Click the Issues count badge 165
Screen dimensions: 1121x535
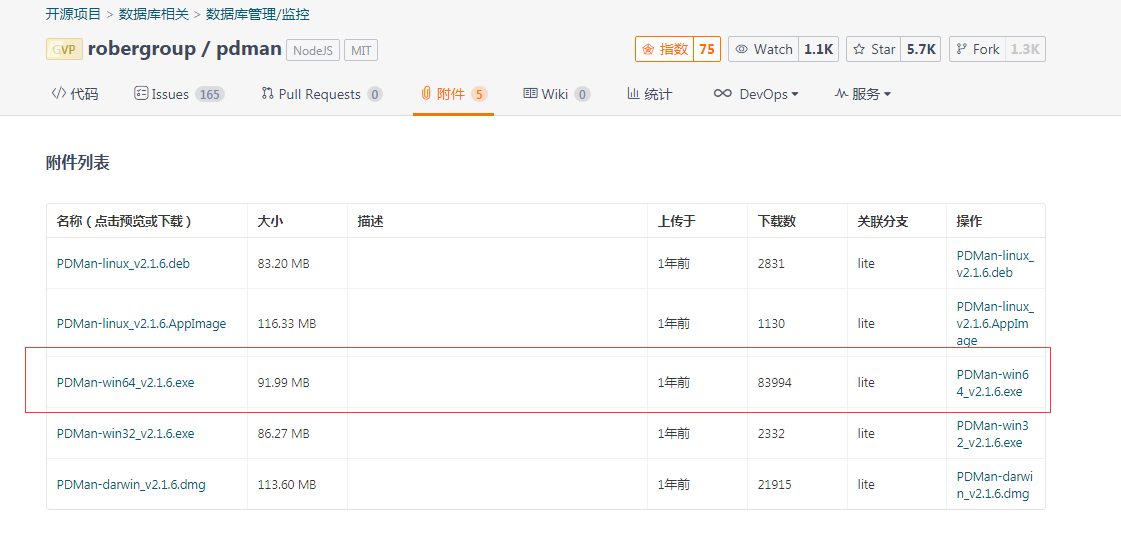coord(209,94)
